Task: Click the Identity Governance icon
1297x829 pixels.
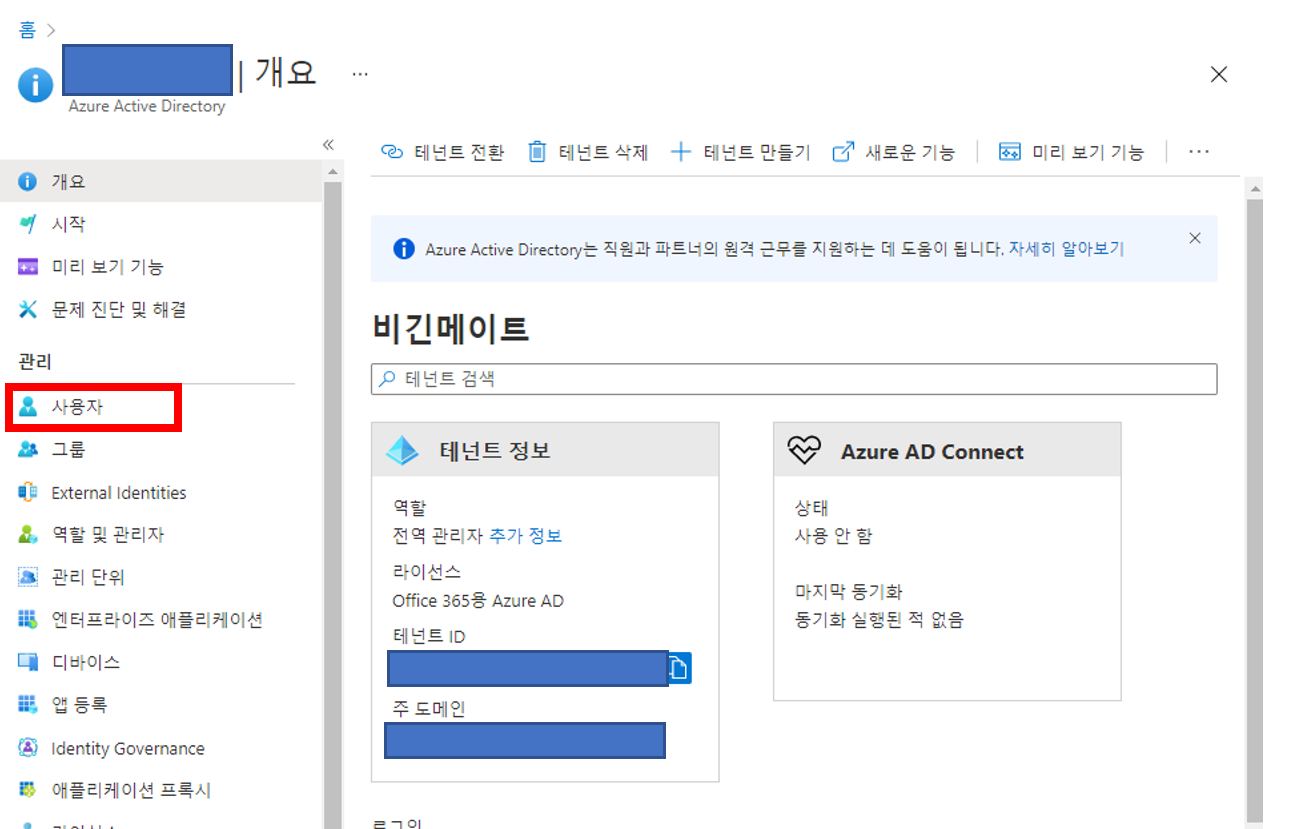Action: (x=28, y=748)
